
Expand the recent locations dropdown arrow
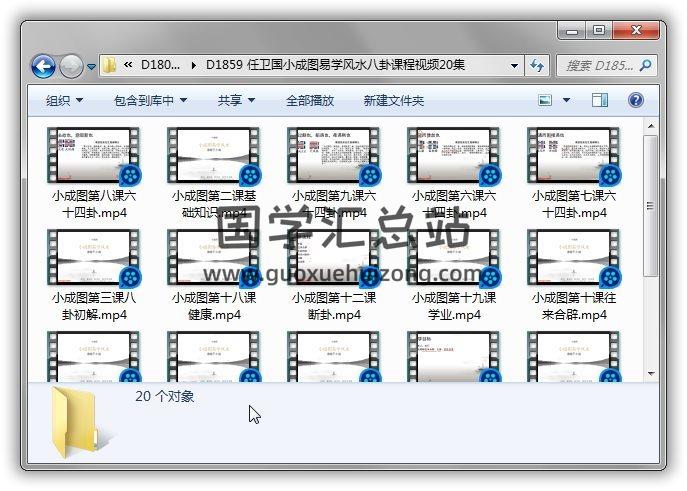92,67
